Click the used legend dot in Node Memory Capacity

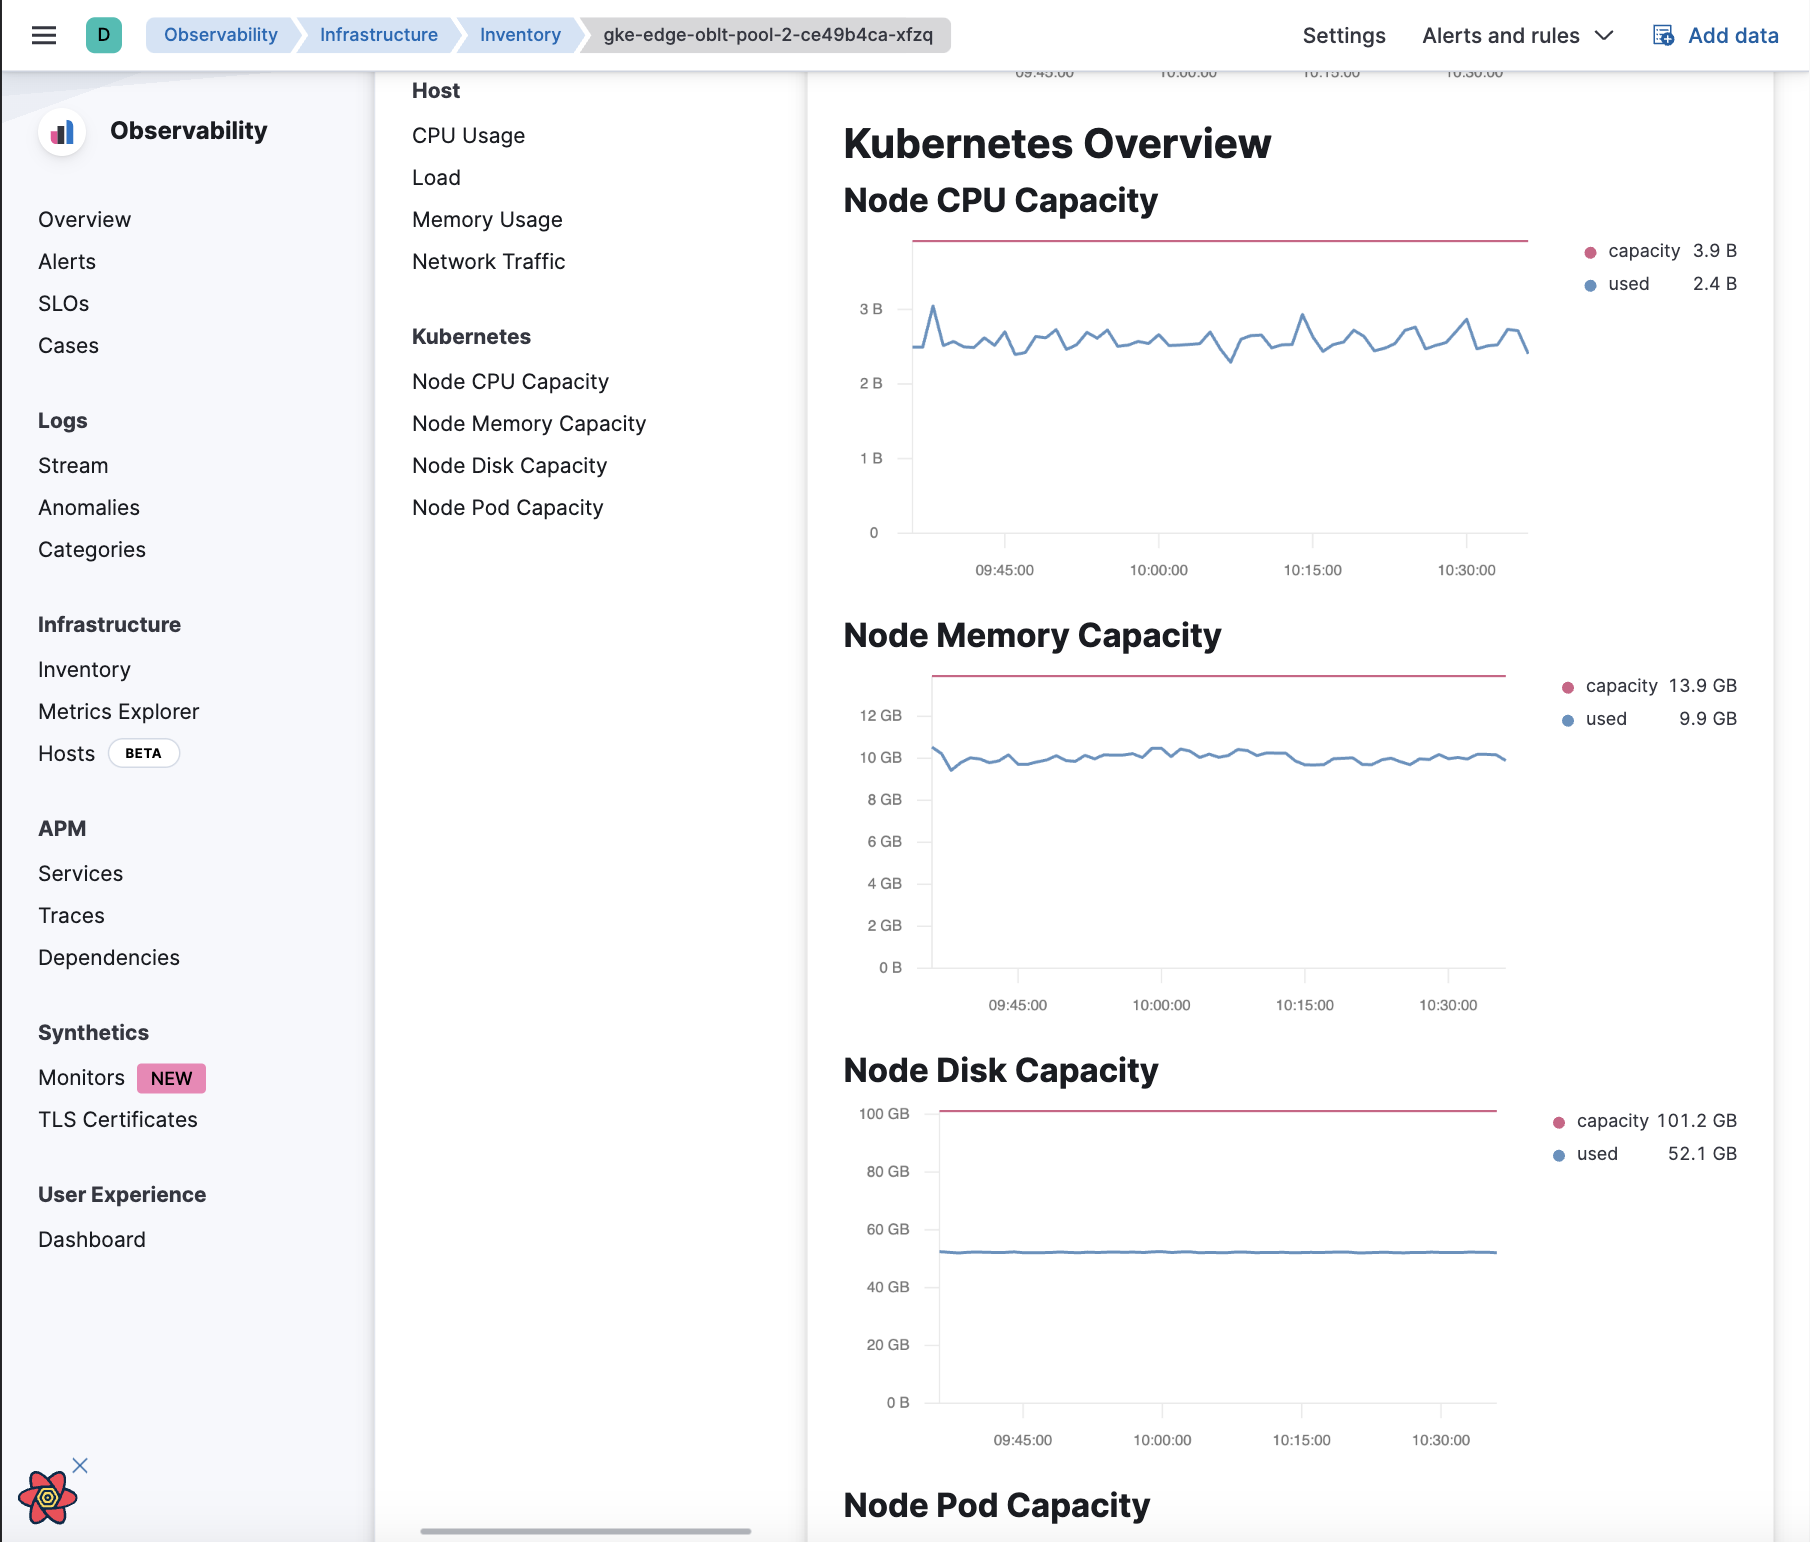pyautogui.click(x=1568, y=720)
